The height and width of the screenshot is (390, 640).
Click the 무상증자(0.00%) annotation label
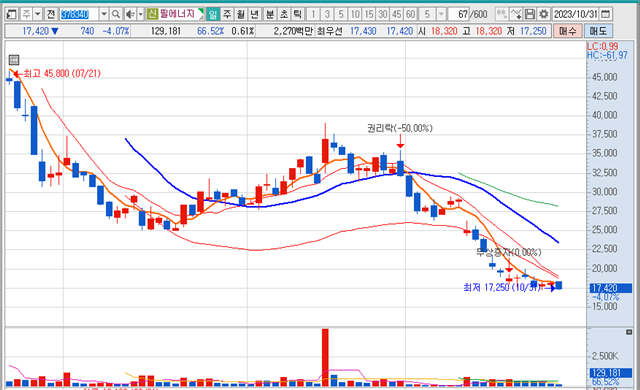click(509, 252)
